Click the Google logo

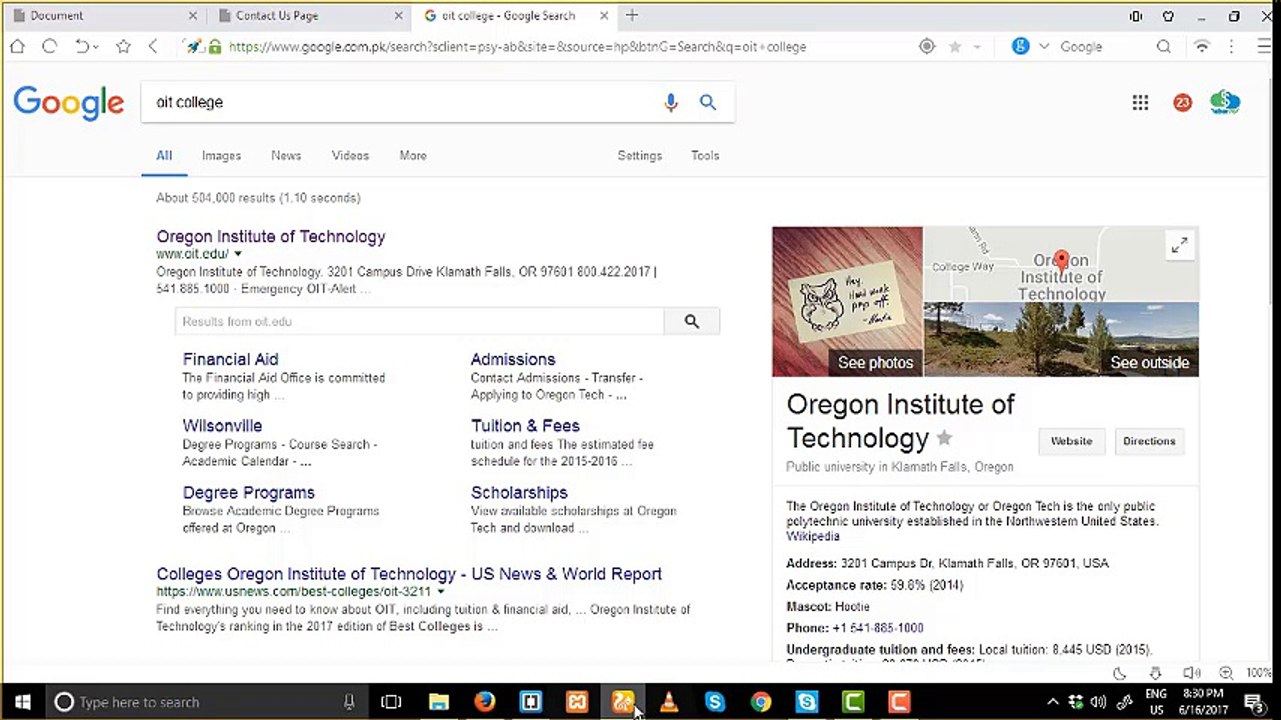(69, 102)
